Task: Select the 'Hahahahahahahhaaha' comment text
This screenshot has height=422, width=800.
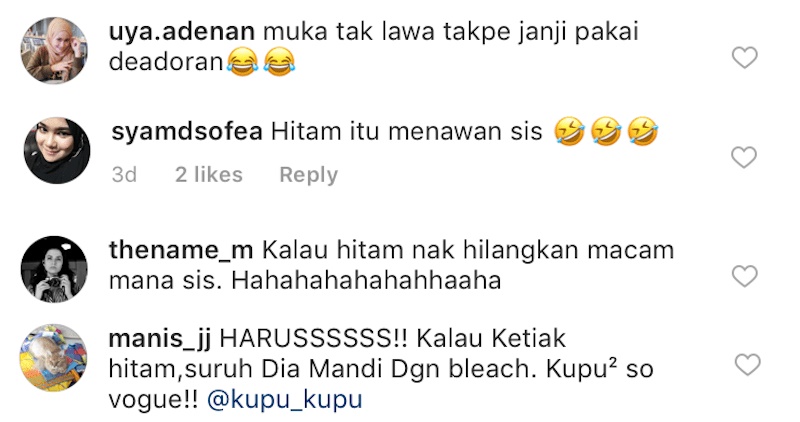Action: (366, 280)
